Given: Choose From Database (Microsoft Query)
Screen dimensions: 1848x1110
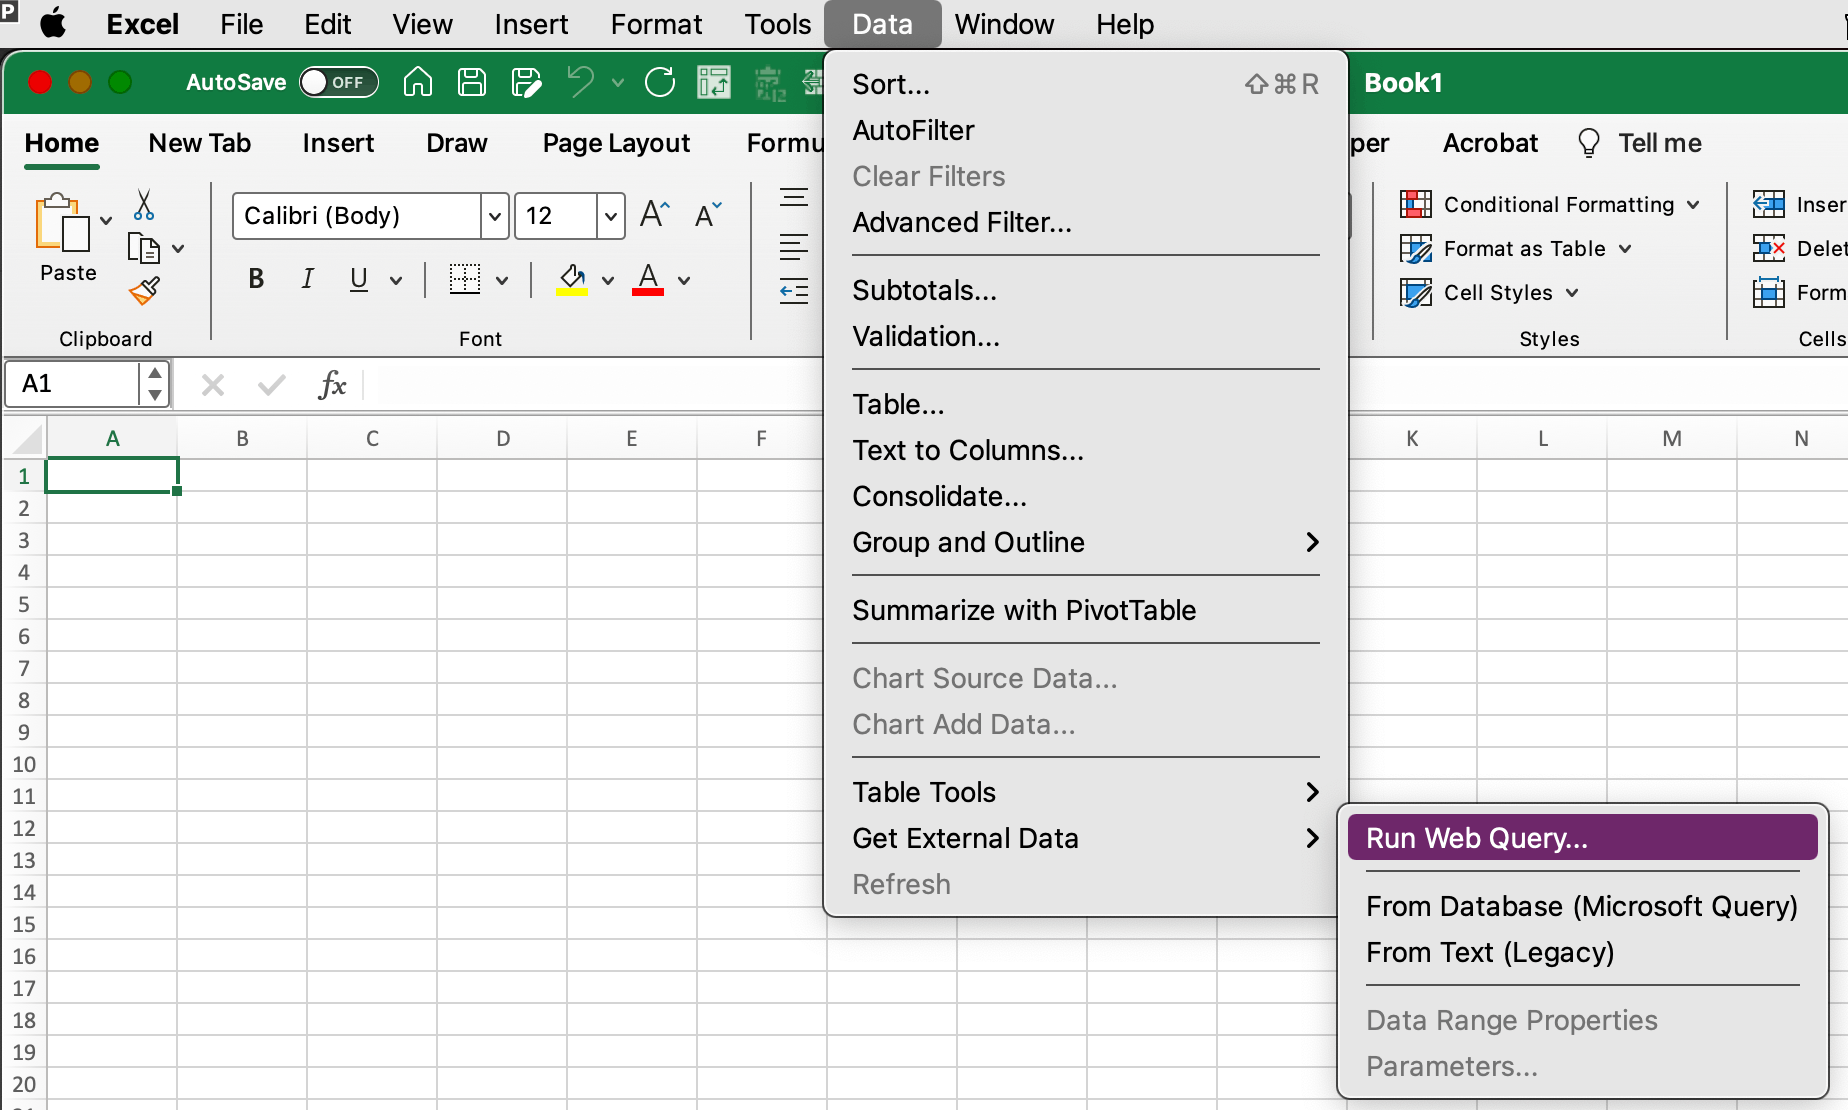Looking at the screenshot, I should [x=1582, y=906].
